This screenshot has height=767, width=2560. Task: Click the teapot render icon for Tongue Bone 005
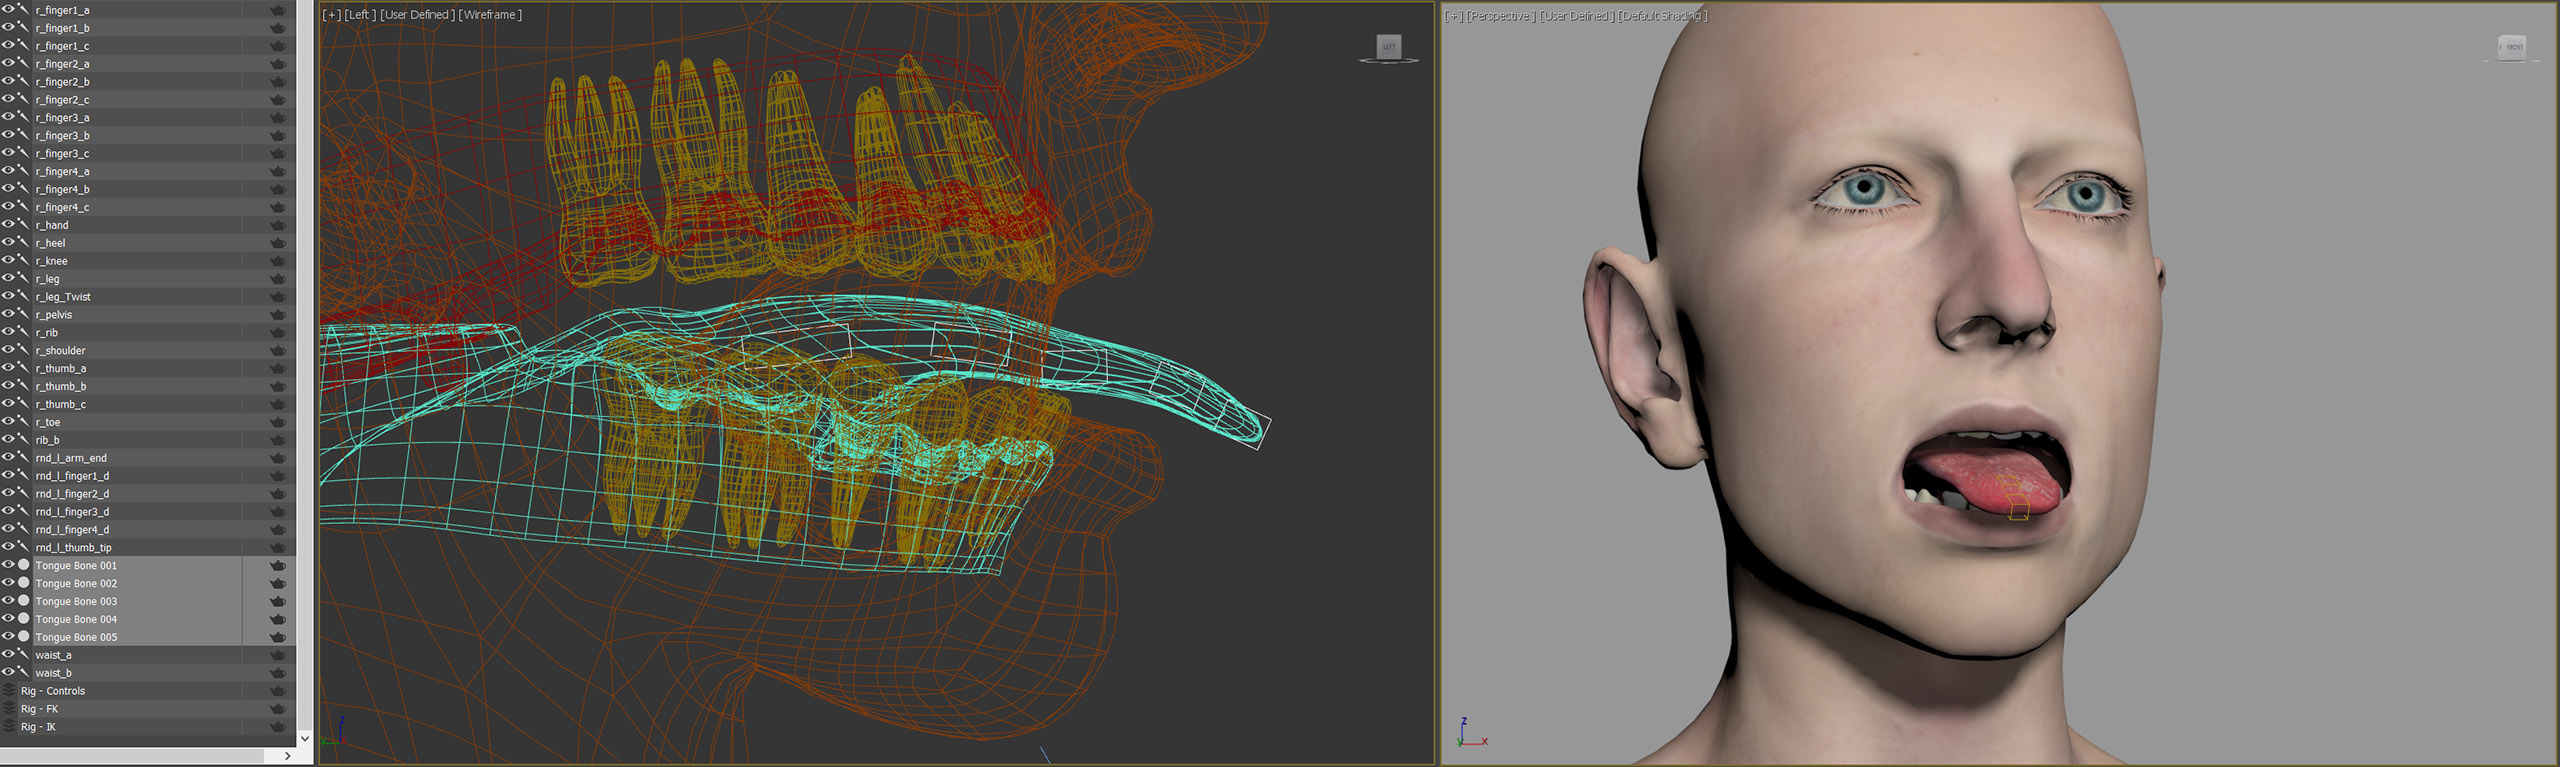(x=278, y=638)
